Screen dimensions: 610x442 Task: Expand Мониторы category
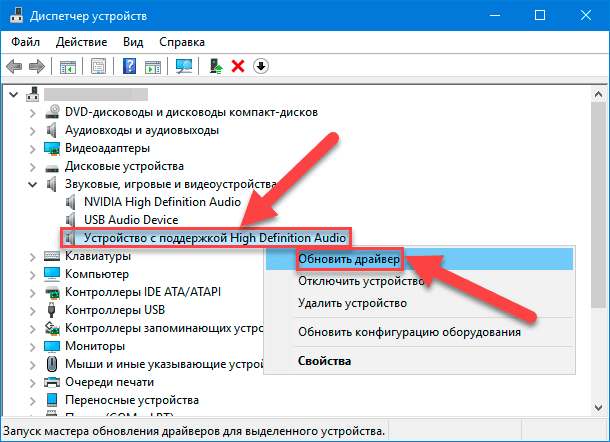[x=33, y=347]
